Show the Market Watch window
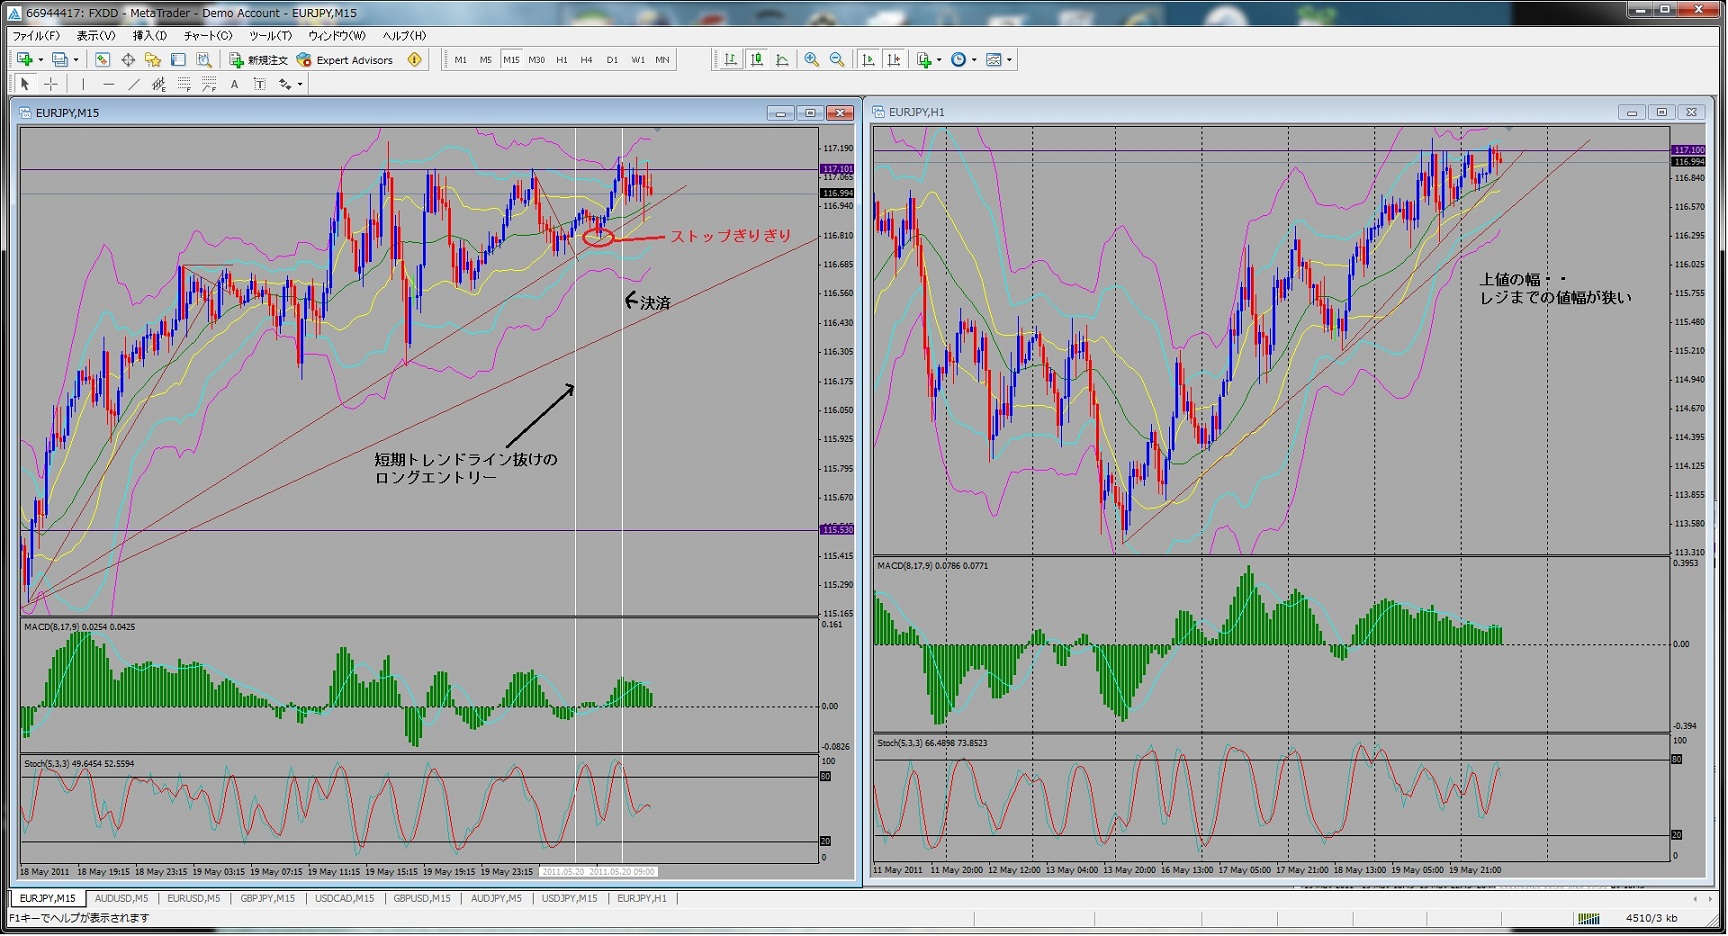 [102, 60]
